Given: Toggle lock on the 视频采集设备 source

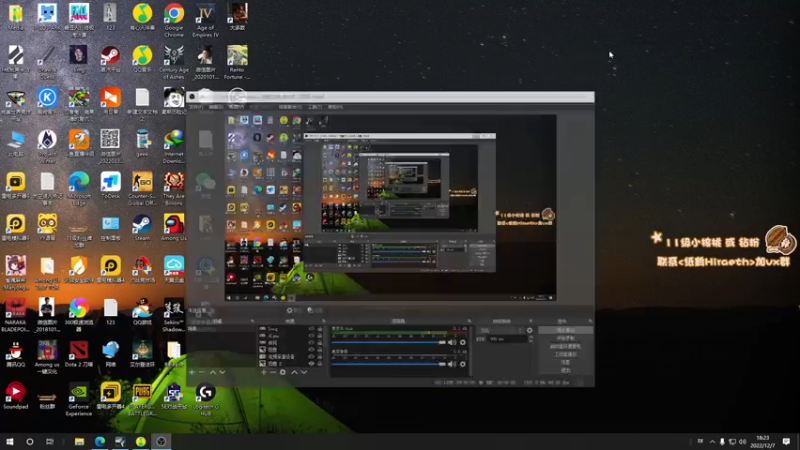Looking at the screenshot, I should 320,357.
